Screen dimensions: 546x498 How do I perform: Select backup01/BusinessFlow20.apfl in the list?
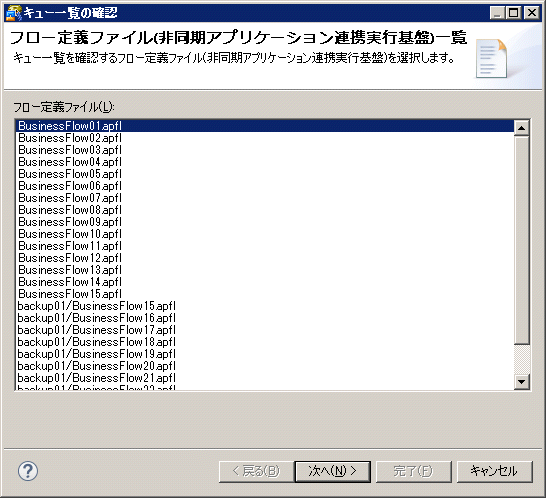[265, 366]
